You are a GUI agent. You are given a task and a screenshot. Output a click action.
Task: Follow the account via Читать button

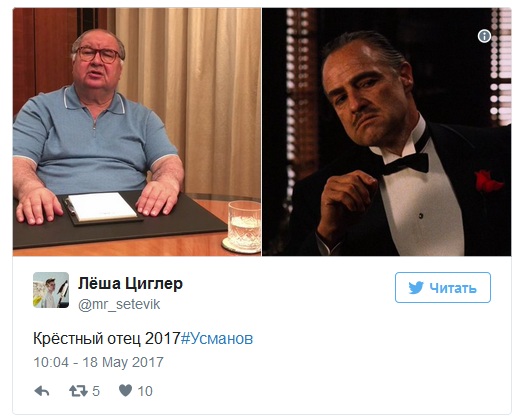coord(443,287)
